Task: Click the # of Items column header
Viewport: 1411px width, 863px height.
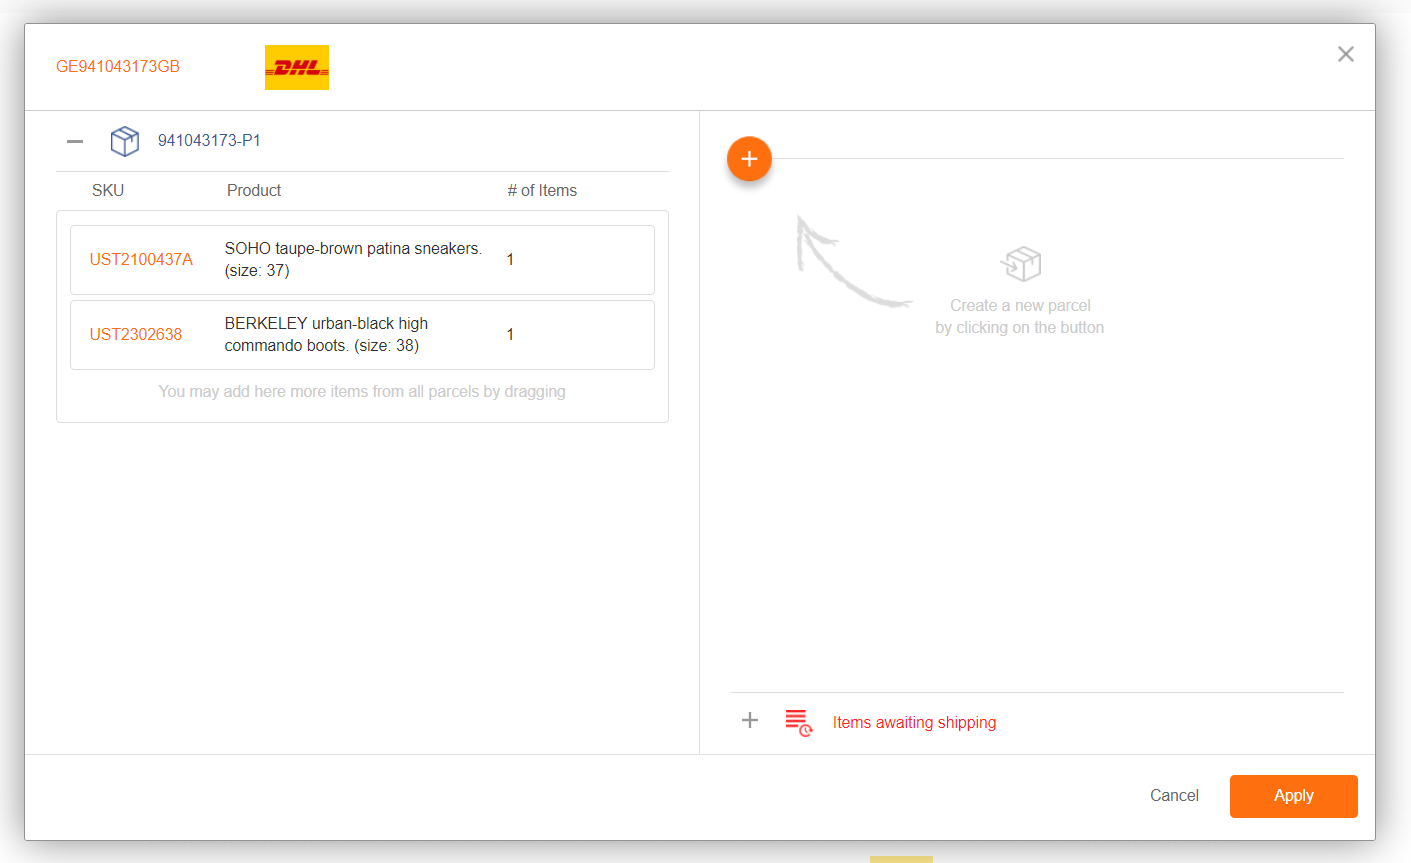Action: [542, 191]
